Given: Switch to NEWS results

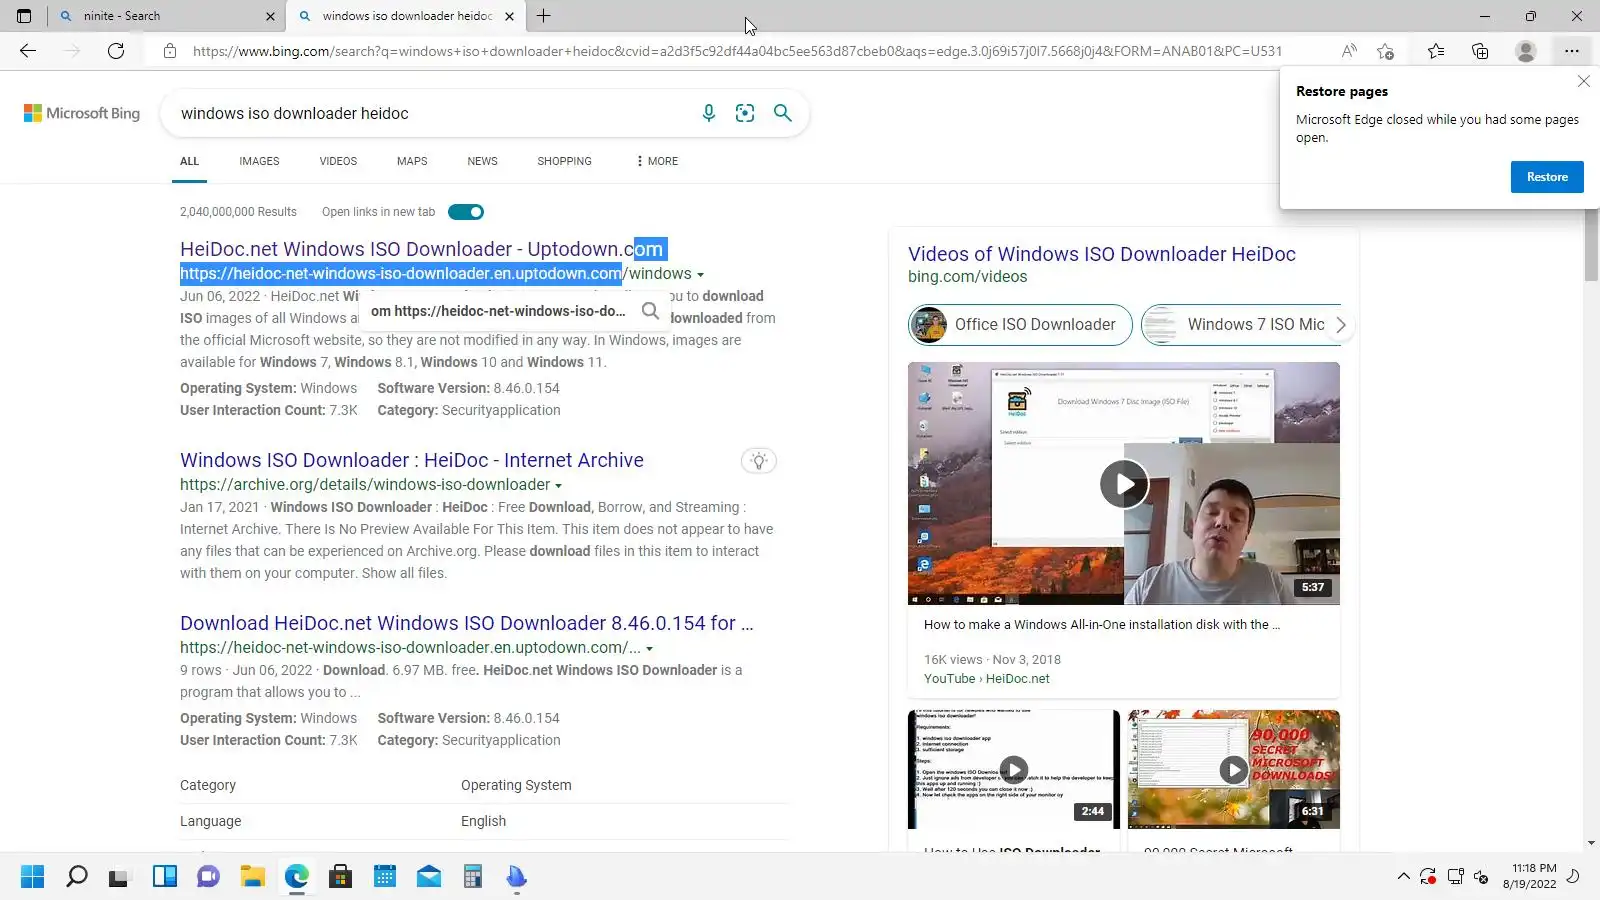Looking at the screenshot, I should point(482,161).
